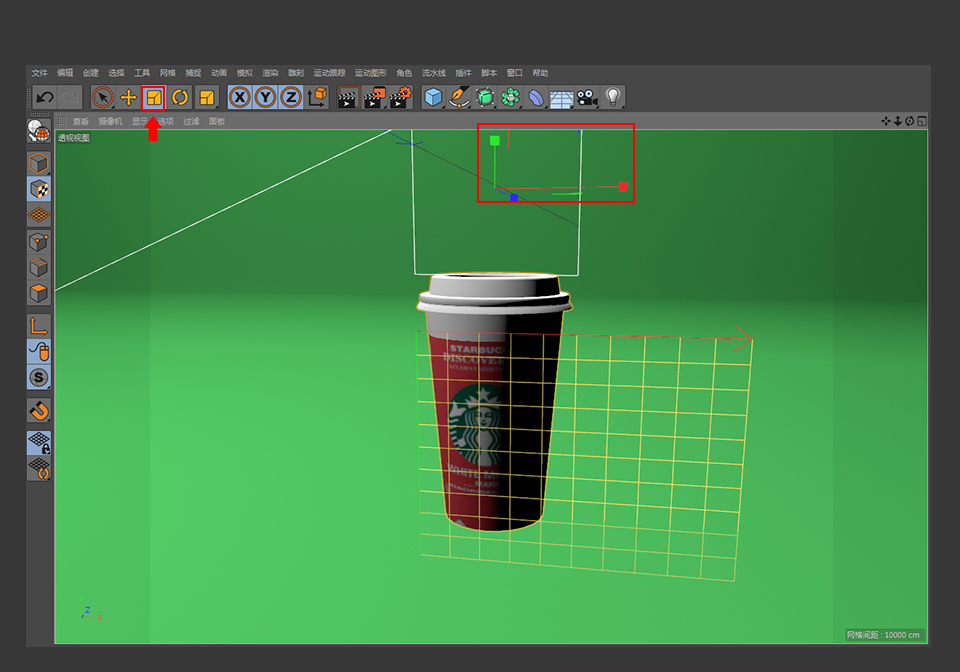The width and height of the screenshot is (960, 672).
Task: Click the Make Editable icon
Action: 39,132
